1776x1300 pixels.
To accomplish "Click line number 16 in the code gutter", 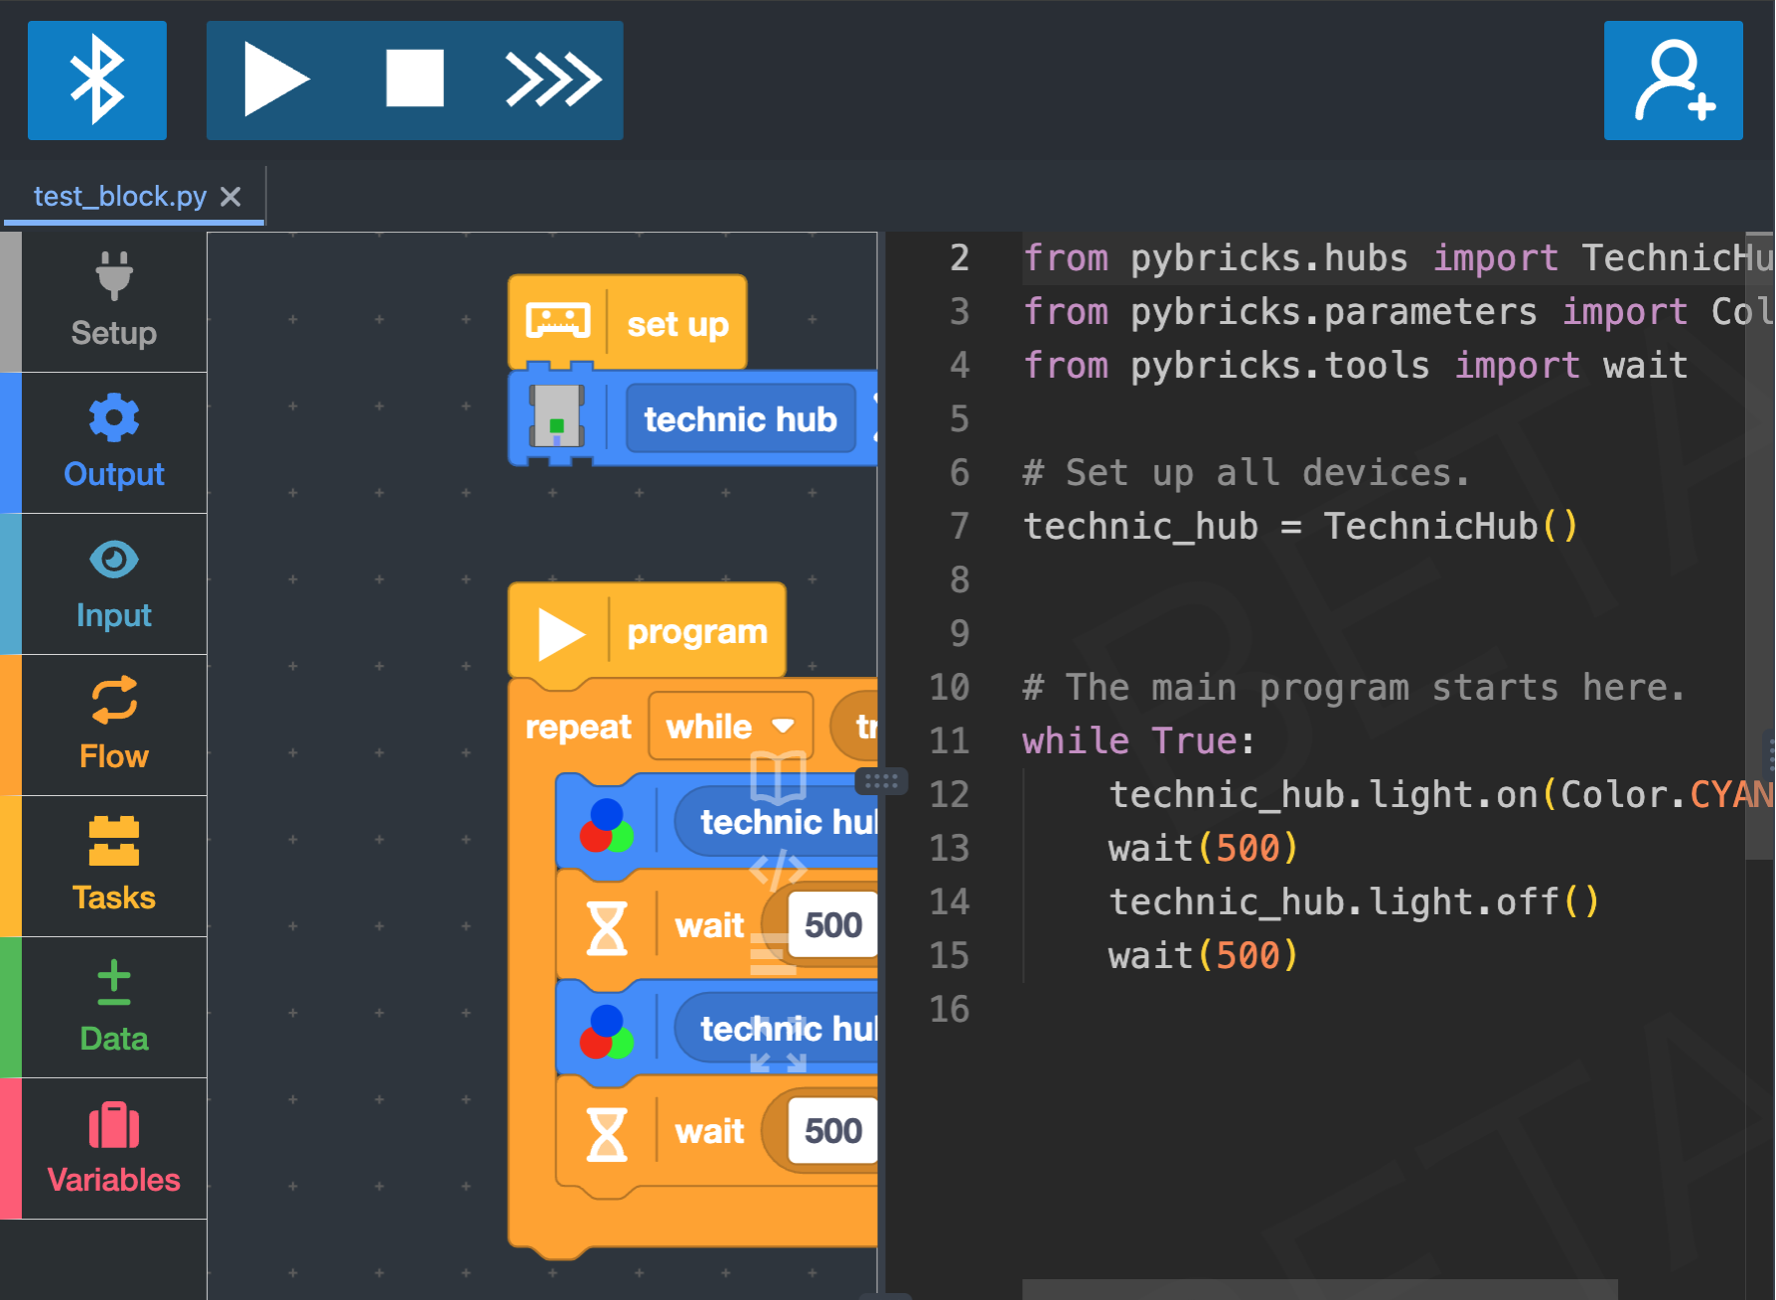I will click(949, 1009).
